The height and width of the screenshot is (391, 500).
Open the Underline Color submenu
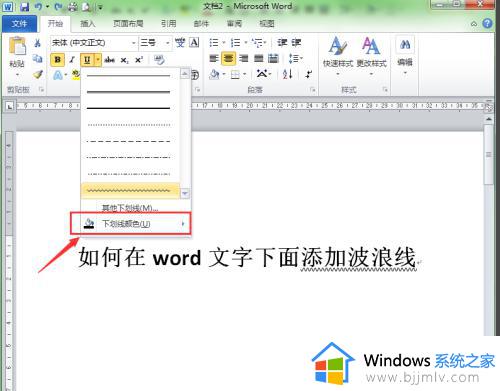(x=136, y=223)
